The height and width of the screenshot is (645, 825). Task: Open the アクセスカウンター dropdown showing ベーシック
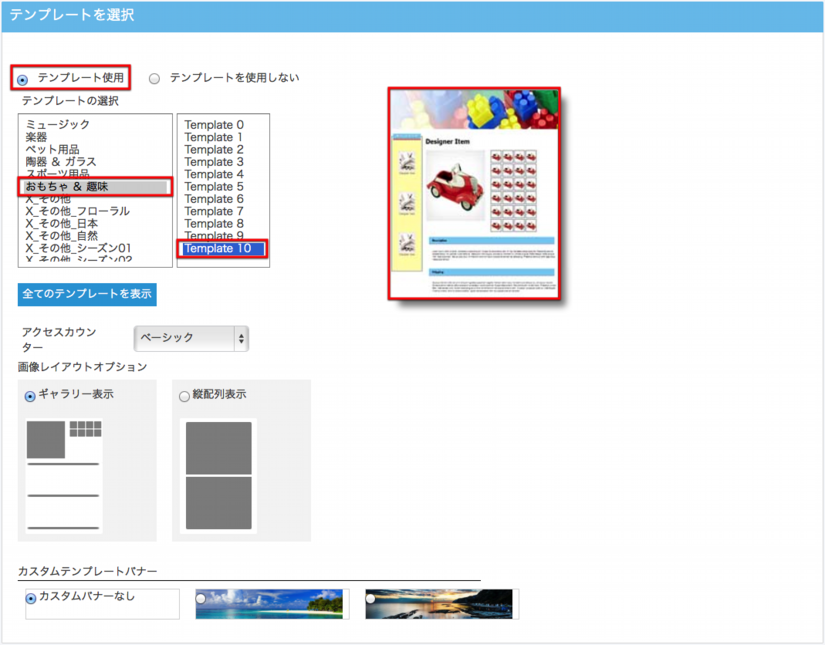click(191, 338)
